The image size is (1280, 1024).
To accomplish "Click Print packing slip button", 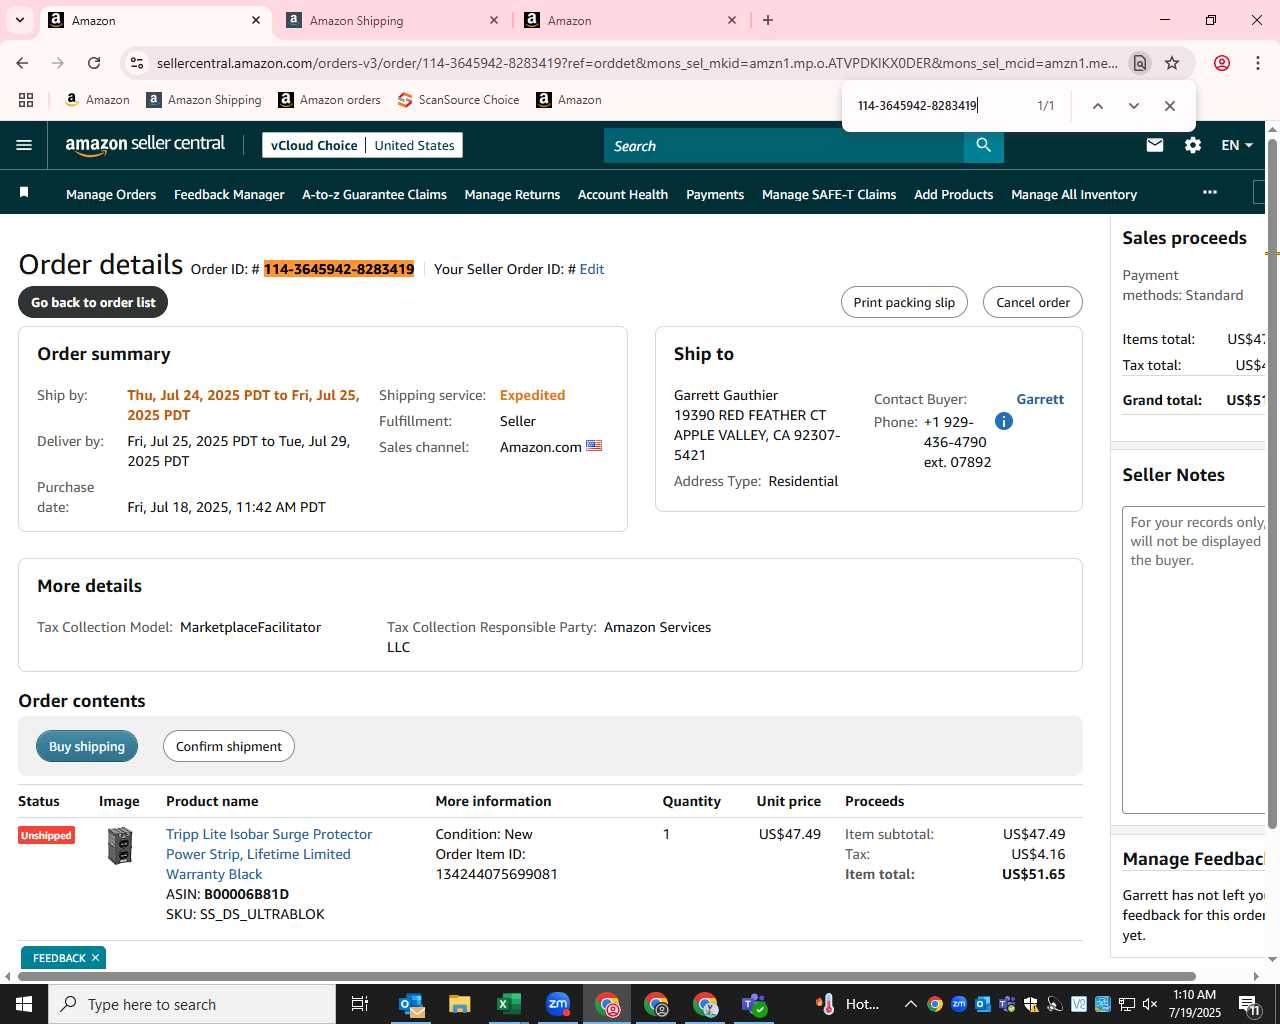I will click(904, 302).
